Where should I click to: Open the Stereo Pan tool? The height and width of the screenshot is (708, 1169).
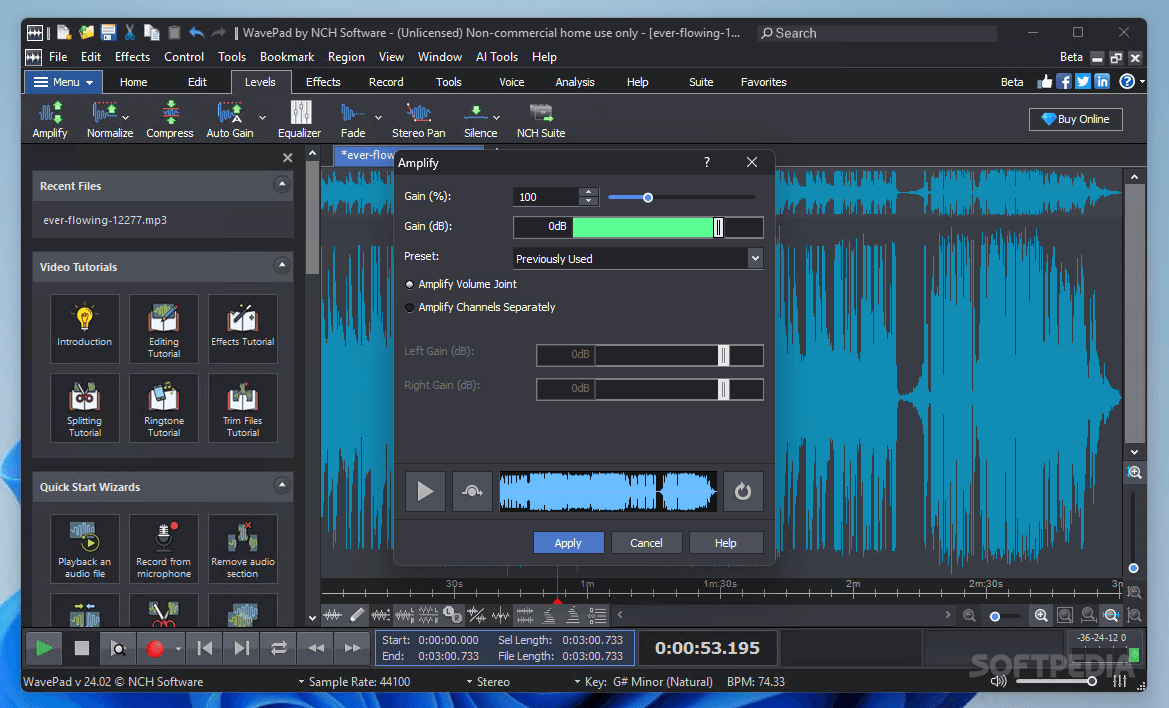[419, 119]
